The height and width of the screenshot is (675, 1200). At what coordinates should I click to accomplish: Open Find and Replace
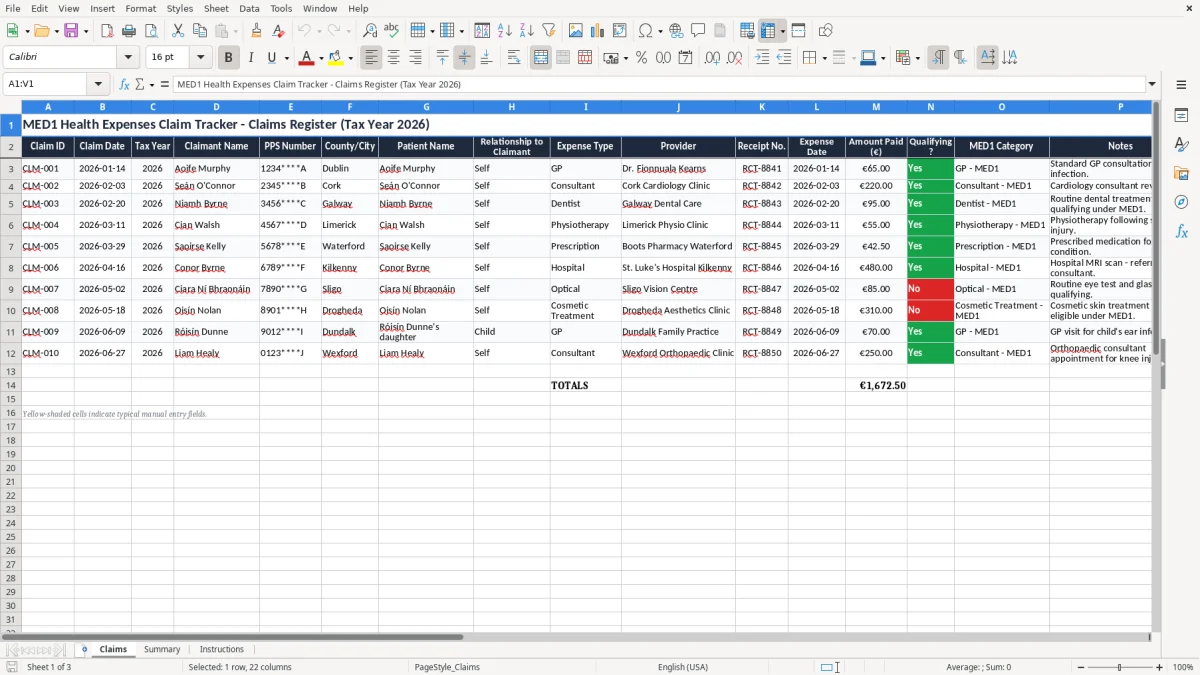pyautogui.click(x=369, y=31)
